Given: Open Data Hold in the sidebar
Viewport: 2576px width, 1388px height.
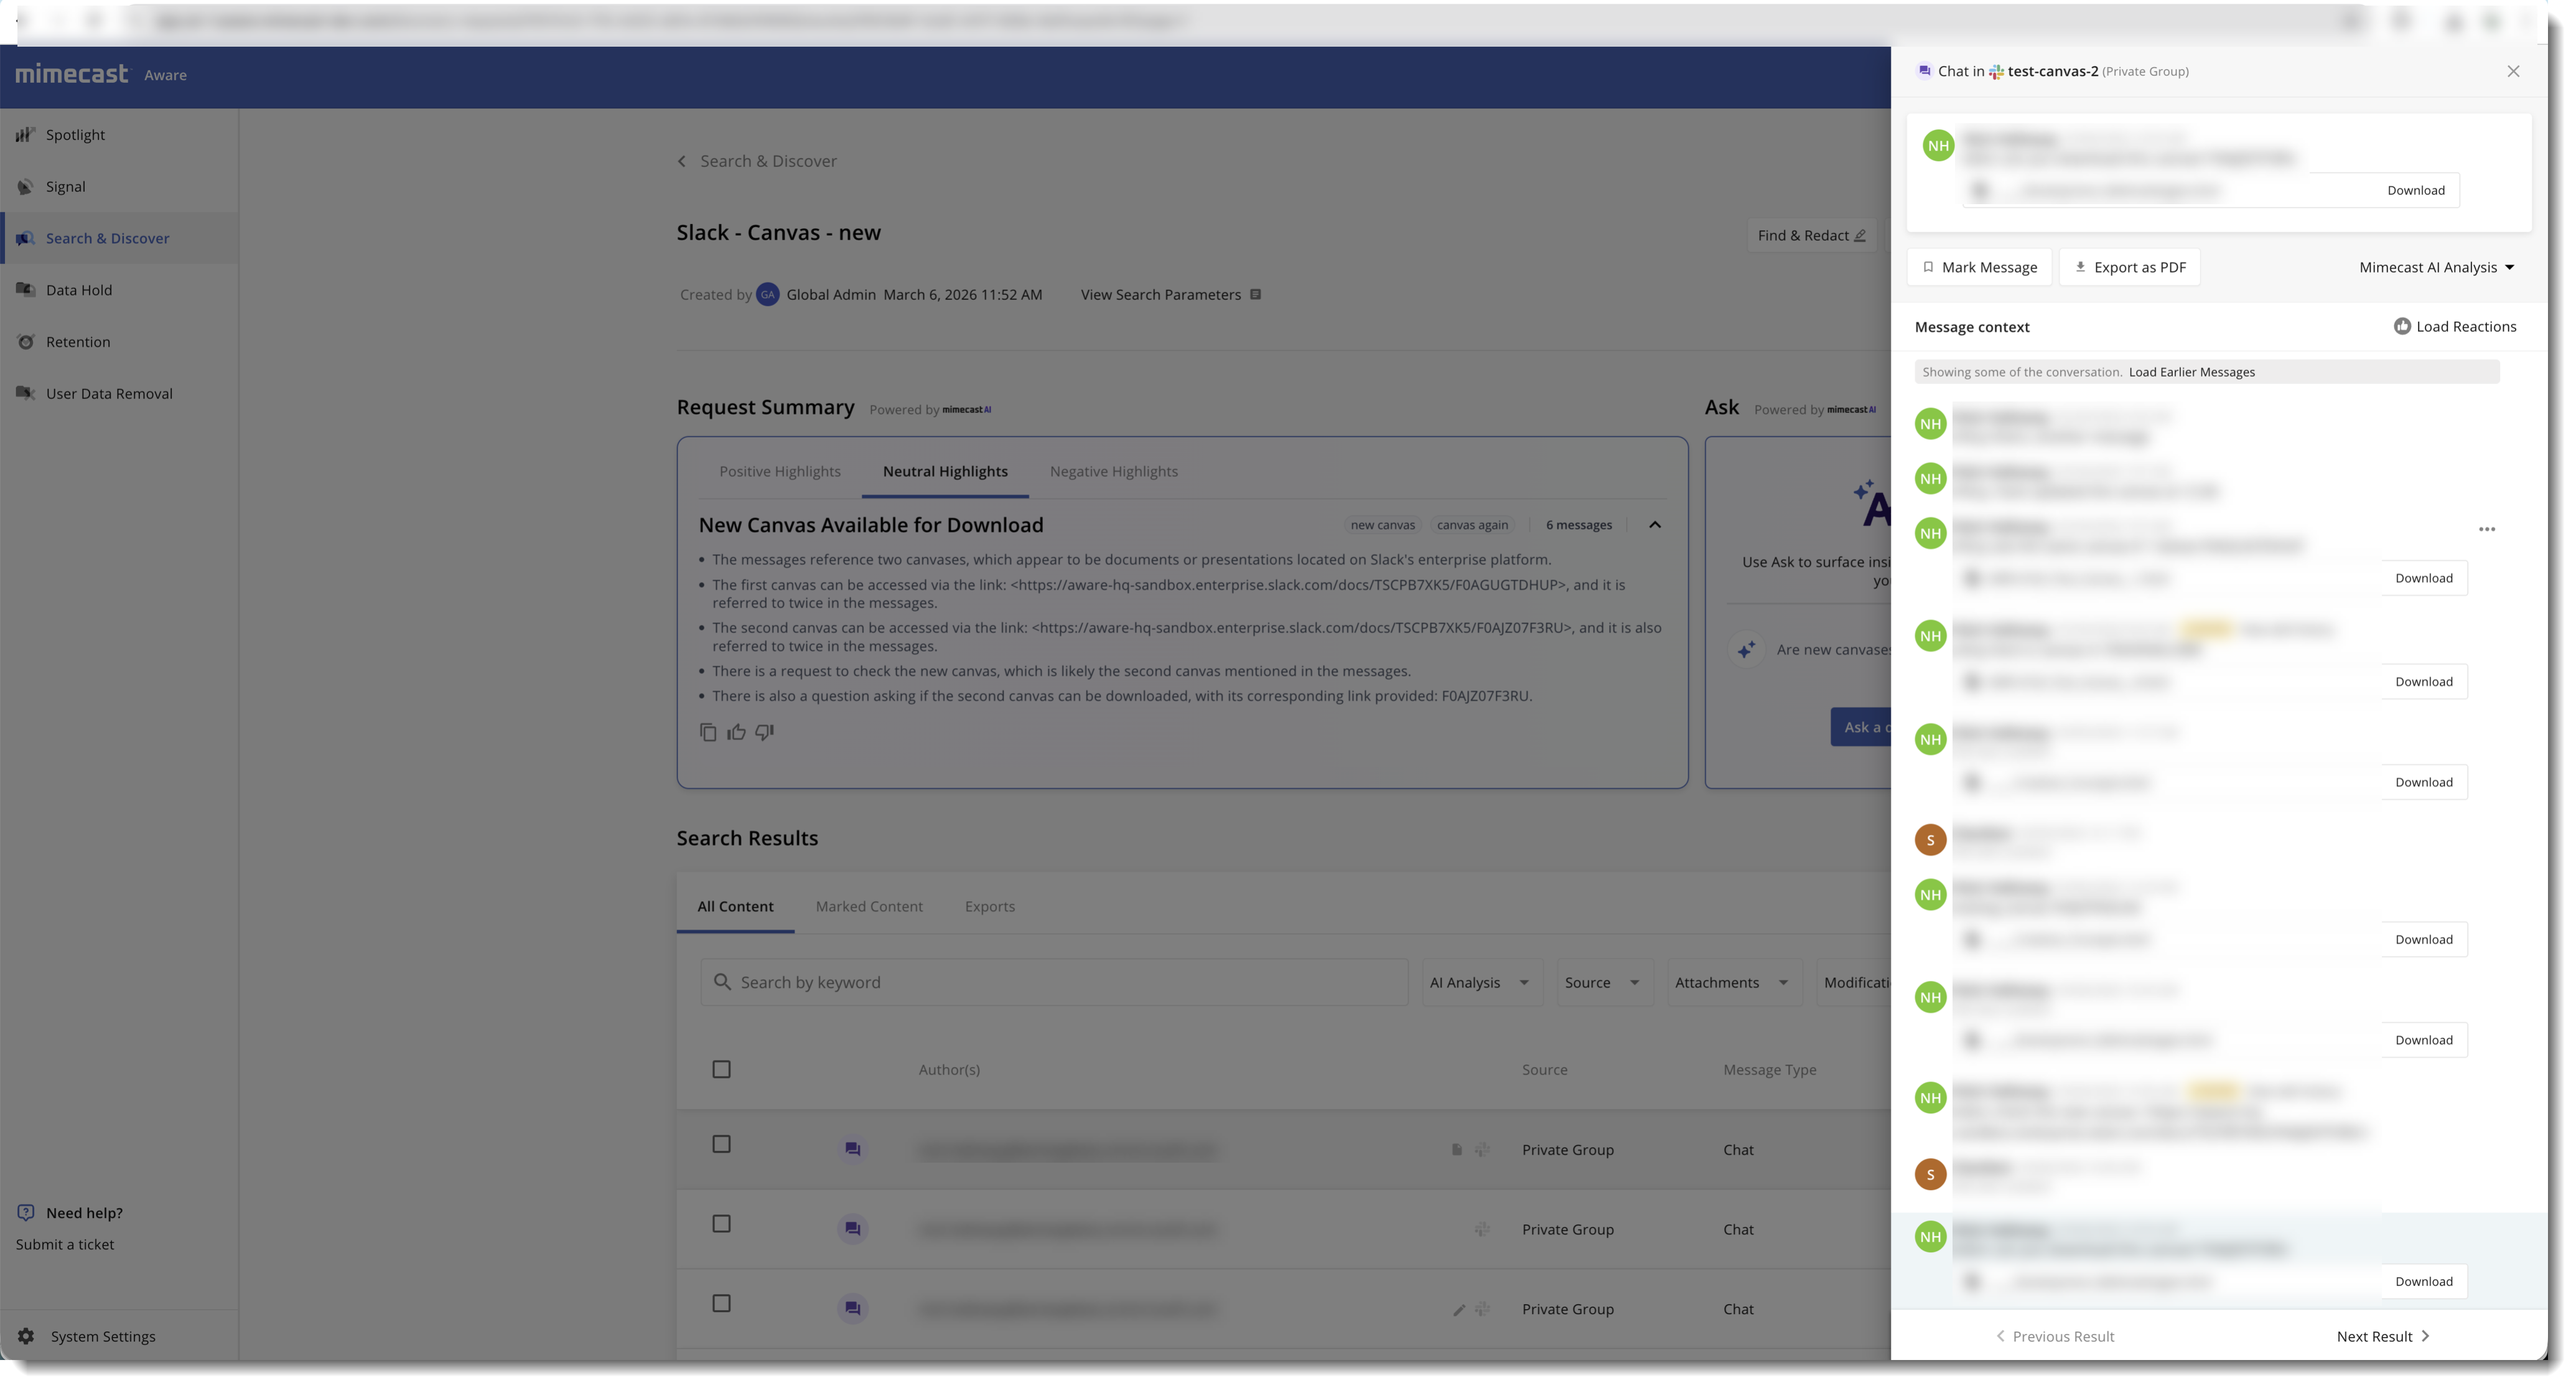Looking at the screenshot, I should (79, 290).
